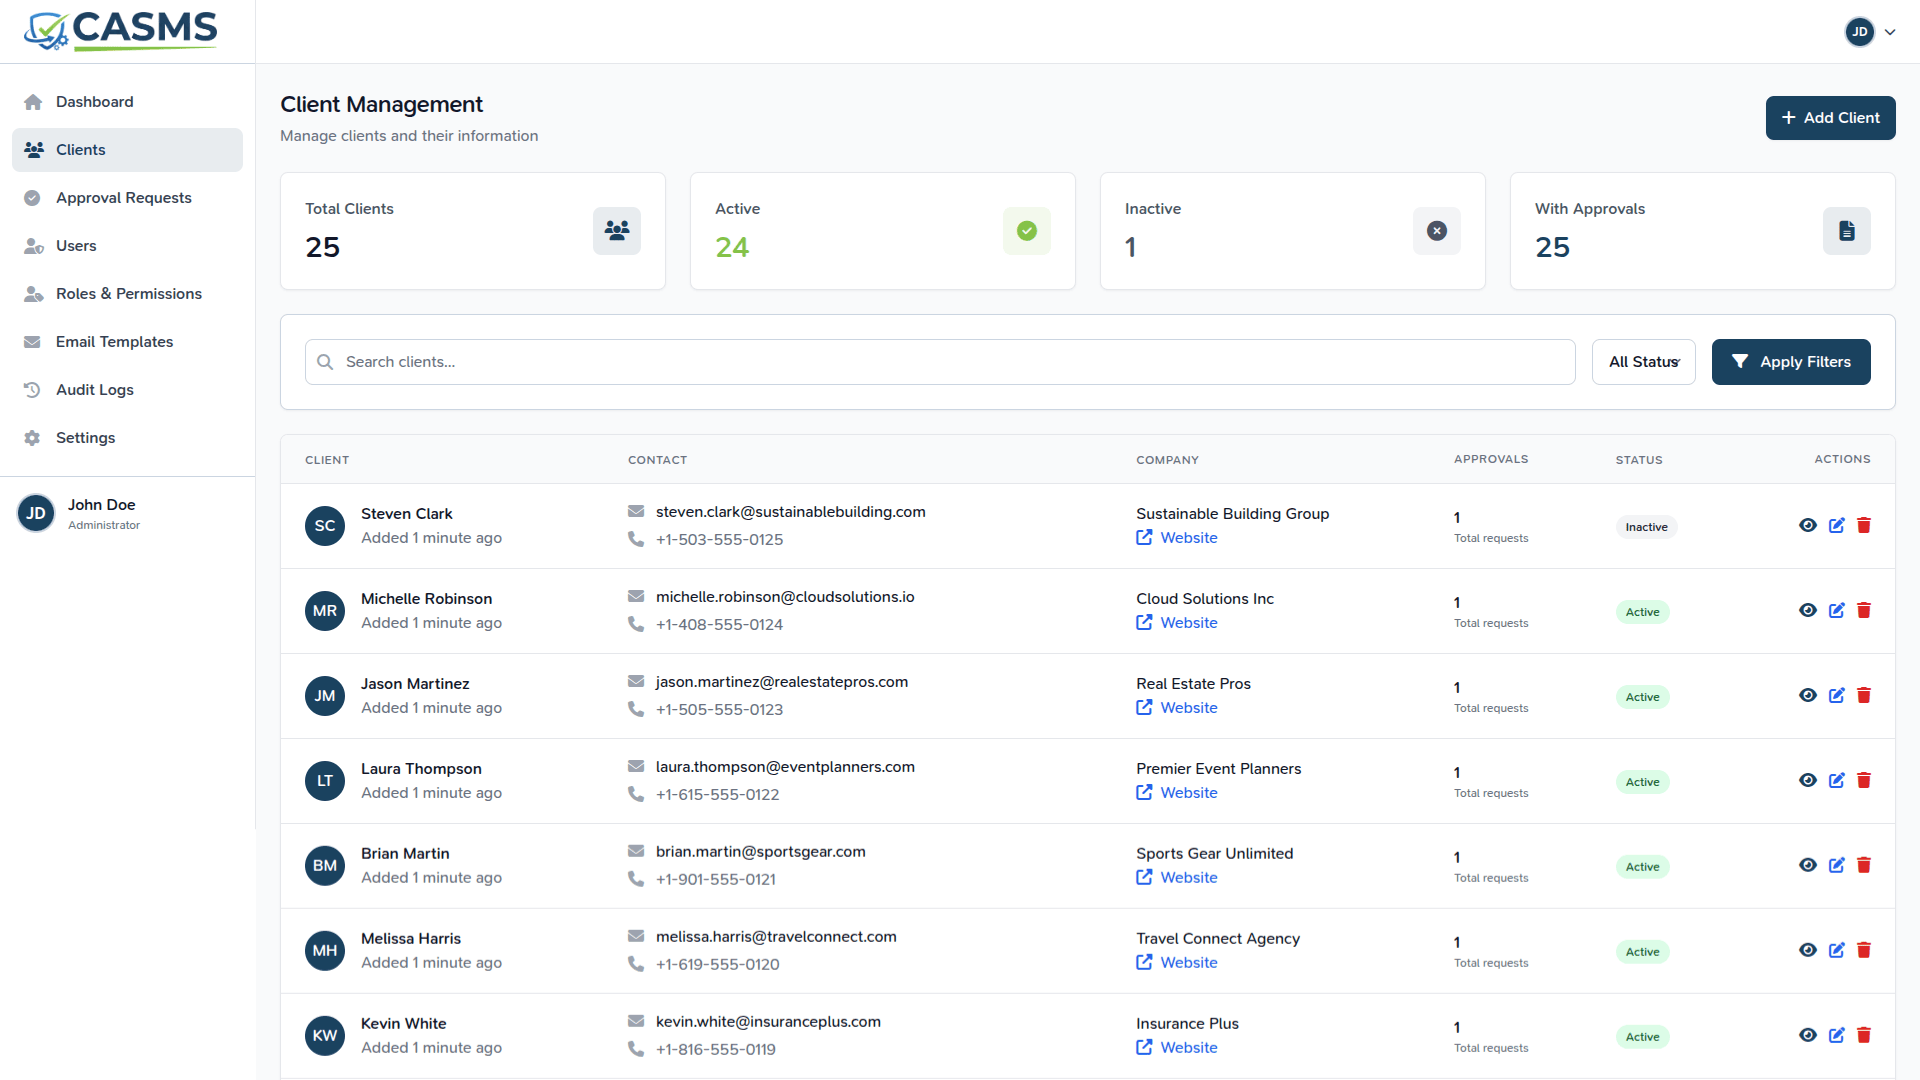Open Cloud Solutions Inc Website link

pos(1188,623)
